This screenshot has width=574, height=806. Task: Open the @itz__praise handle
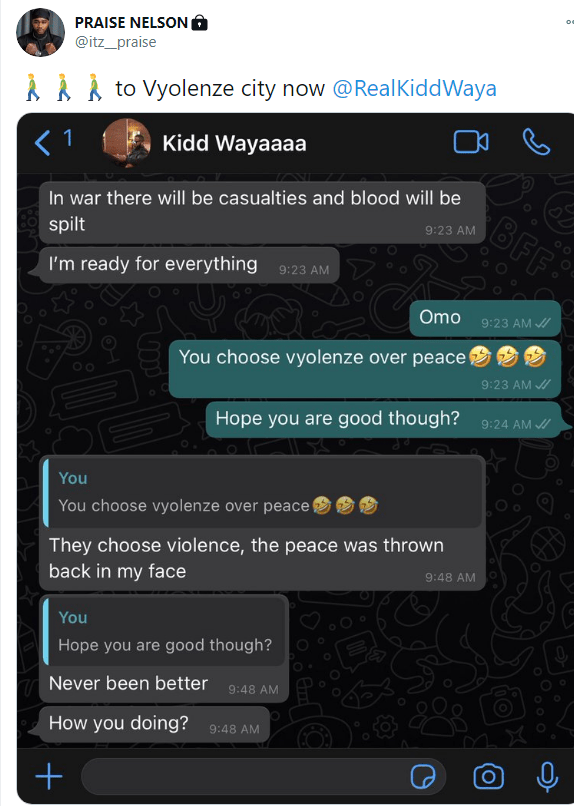[116, 42]
